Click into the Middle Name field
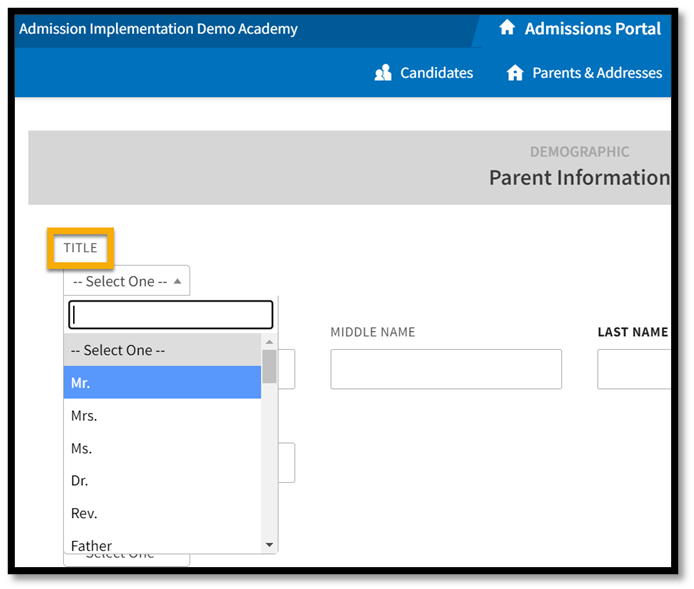 (446, 369)
